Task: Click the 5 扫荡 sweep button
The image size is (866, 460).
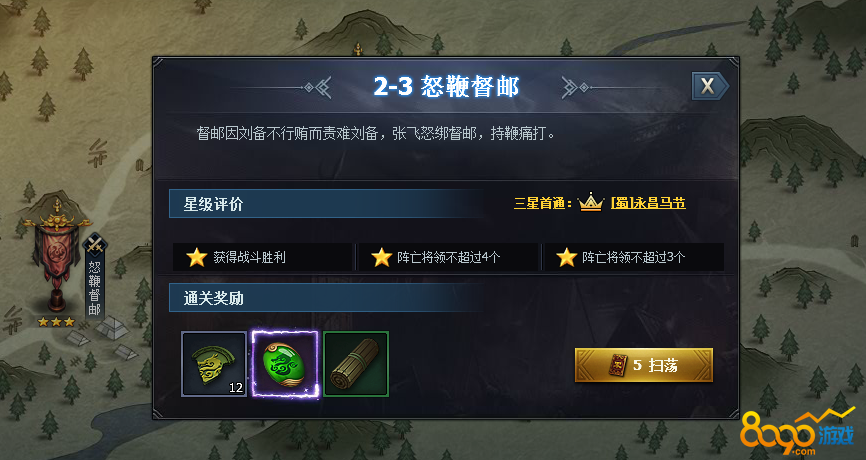Action: (x=644, y=365)
